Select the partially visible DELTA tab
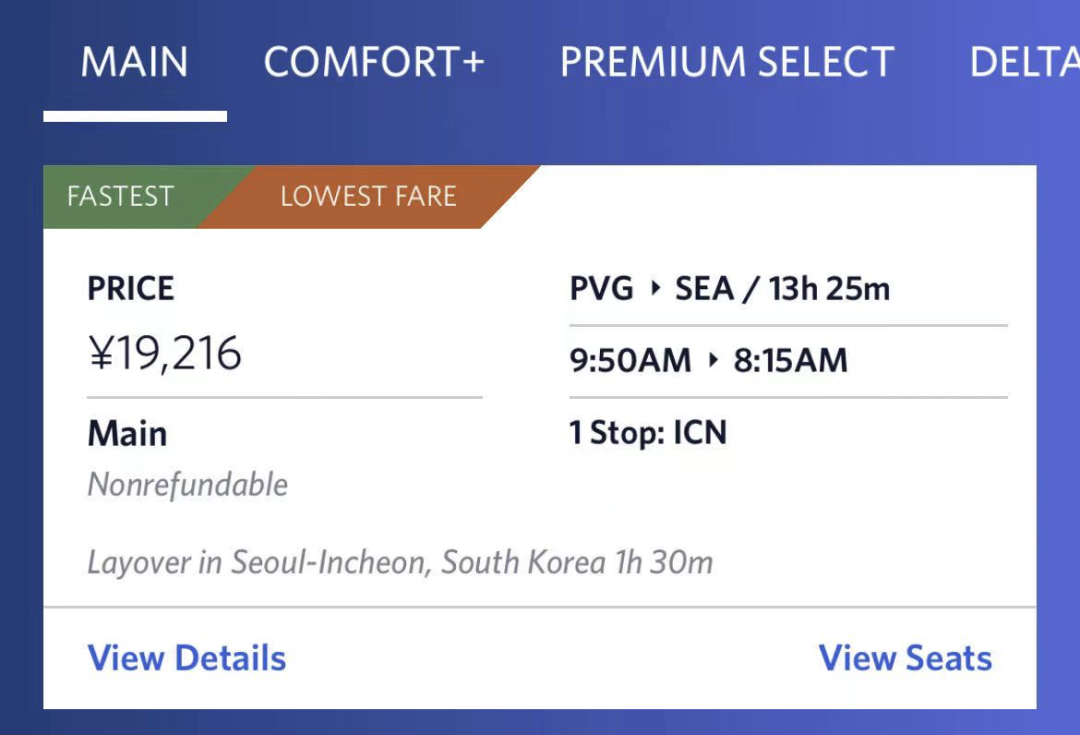Image resolution: width=1080 pixels, height=735 pixels. [x=1024, y=62]
